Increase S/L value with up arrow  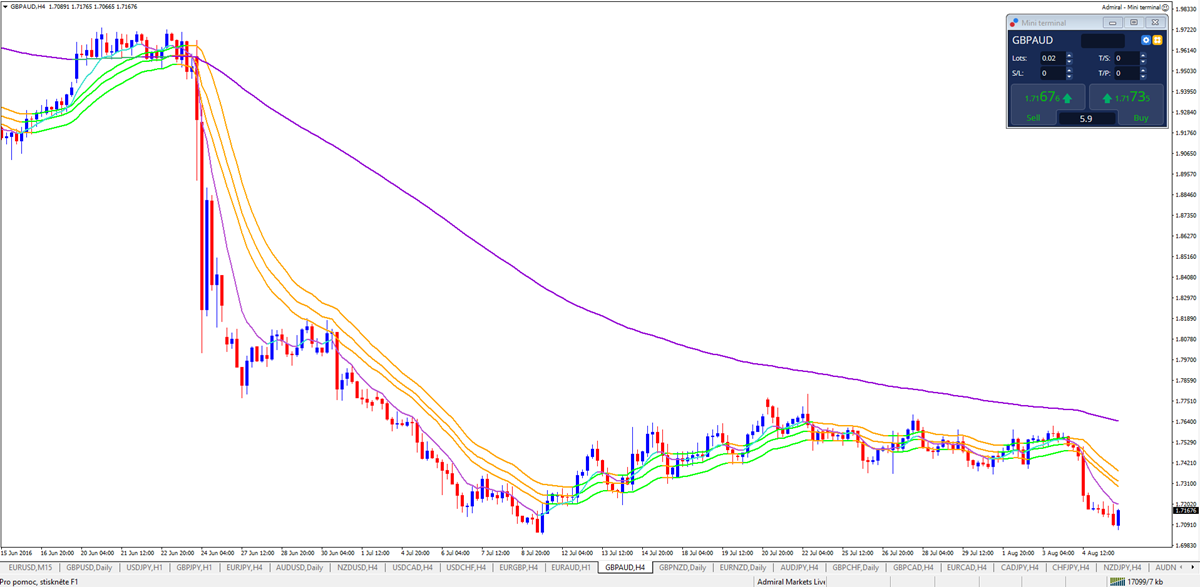1069,70
